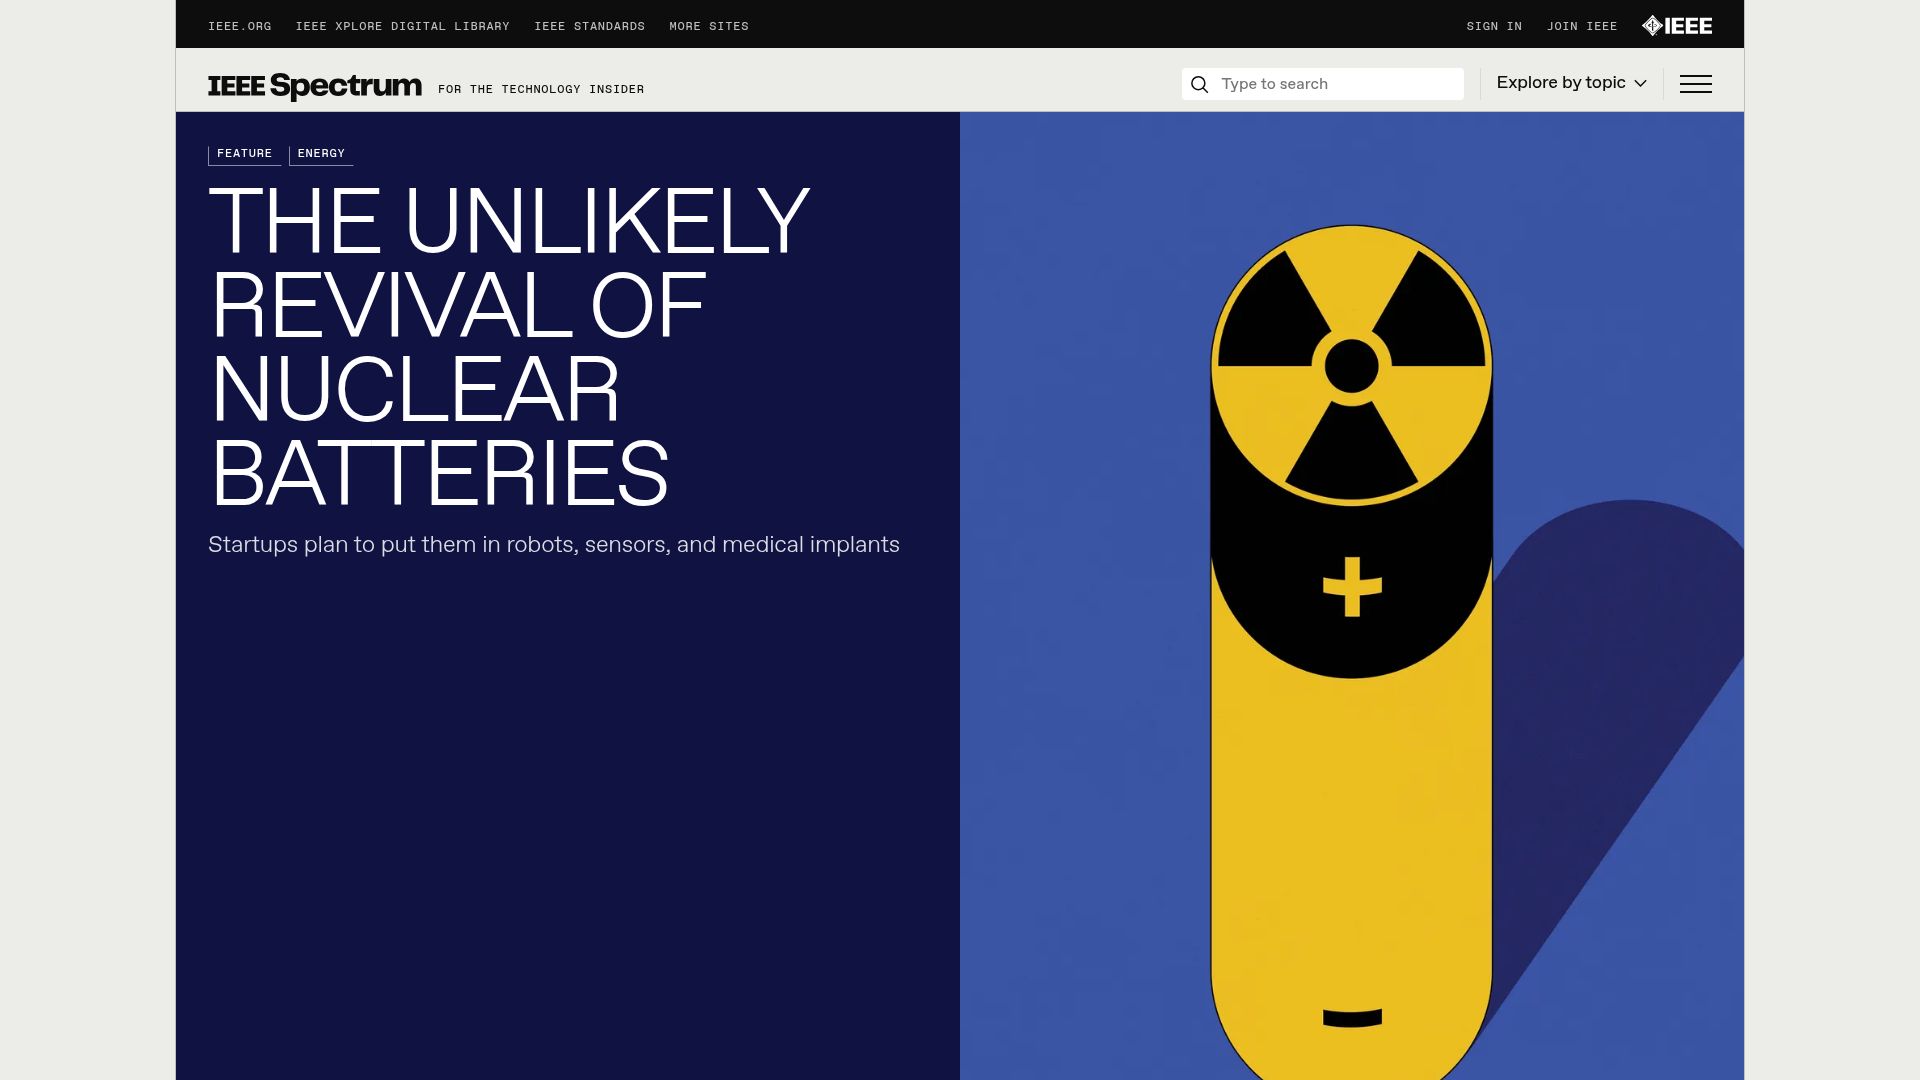Click the IEEE logo in top bar
This screenshot has height=1080, width=1920.
pos(1677,26)
